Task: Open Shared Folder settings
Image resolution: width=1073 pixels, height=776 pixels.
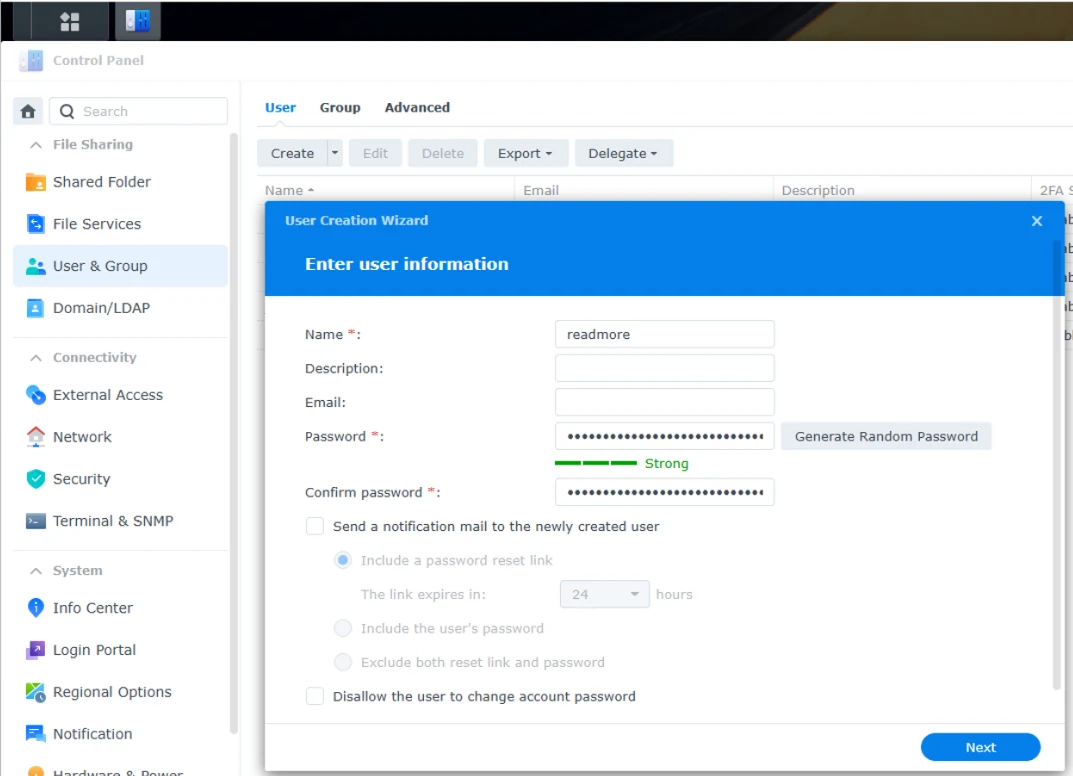Action: coord(120,182)
